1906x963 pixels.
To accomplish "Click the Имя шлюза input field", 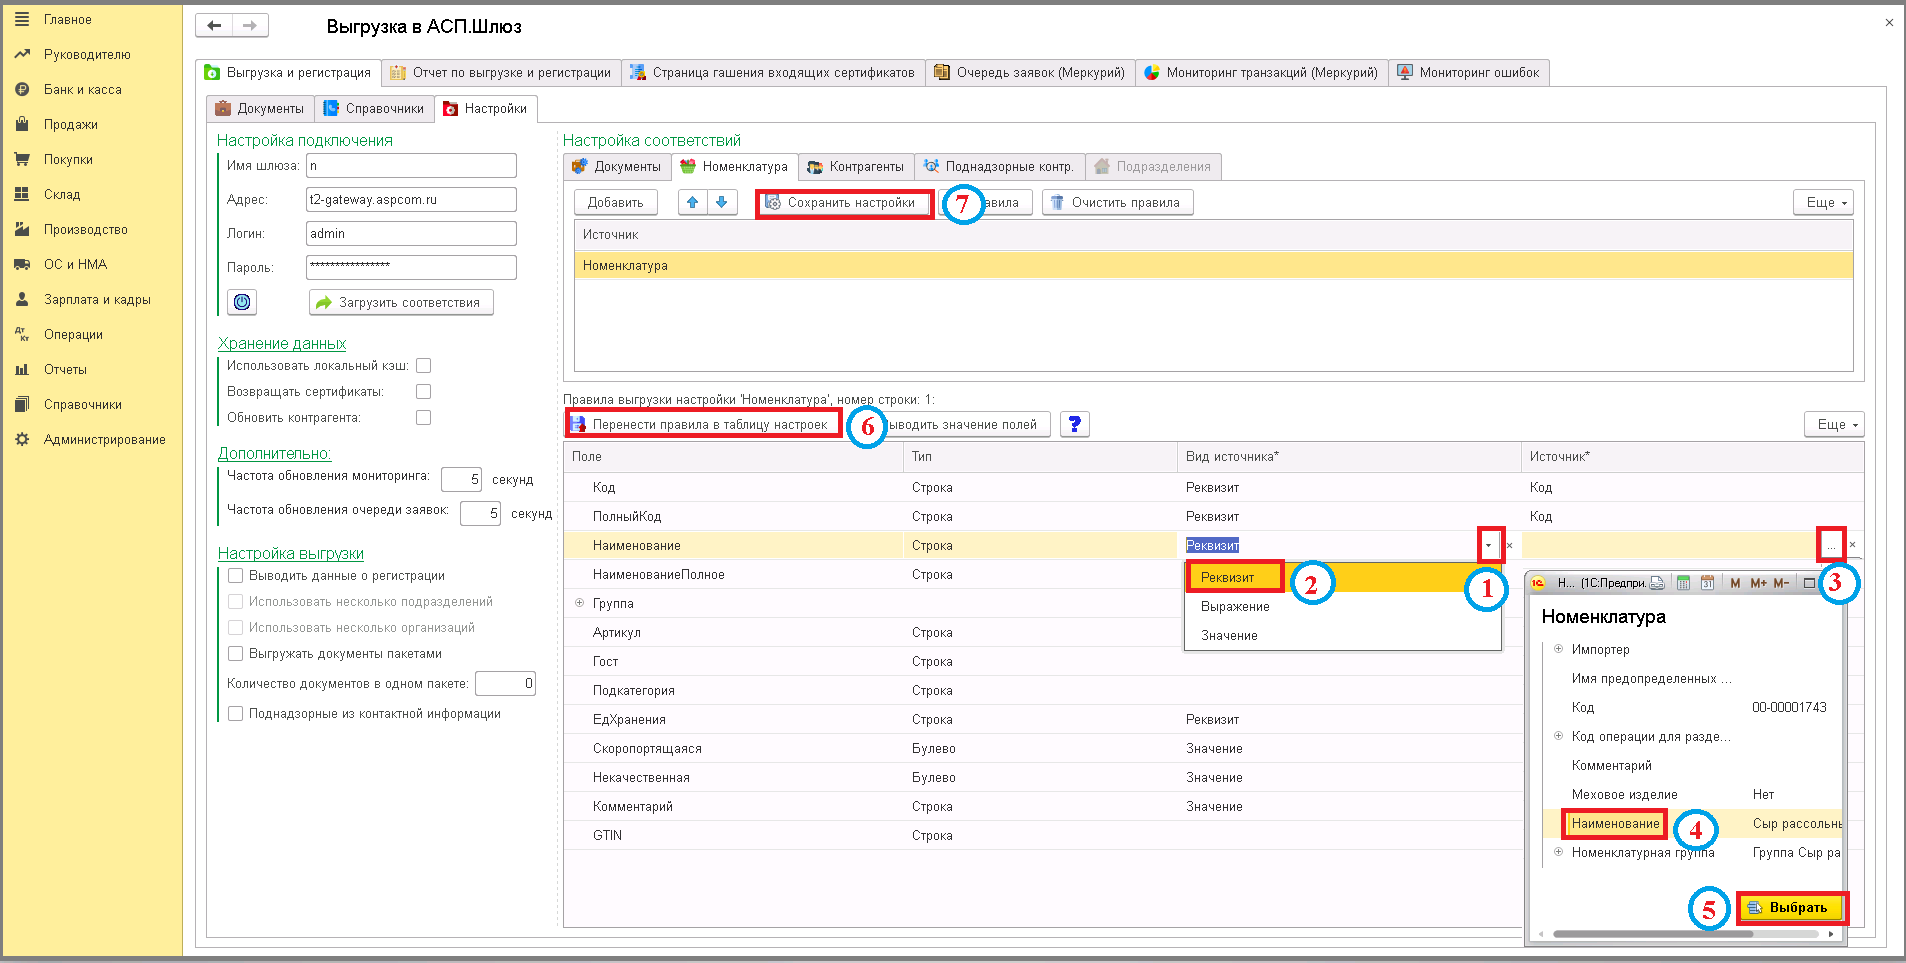I will 411,166.
